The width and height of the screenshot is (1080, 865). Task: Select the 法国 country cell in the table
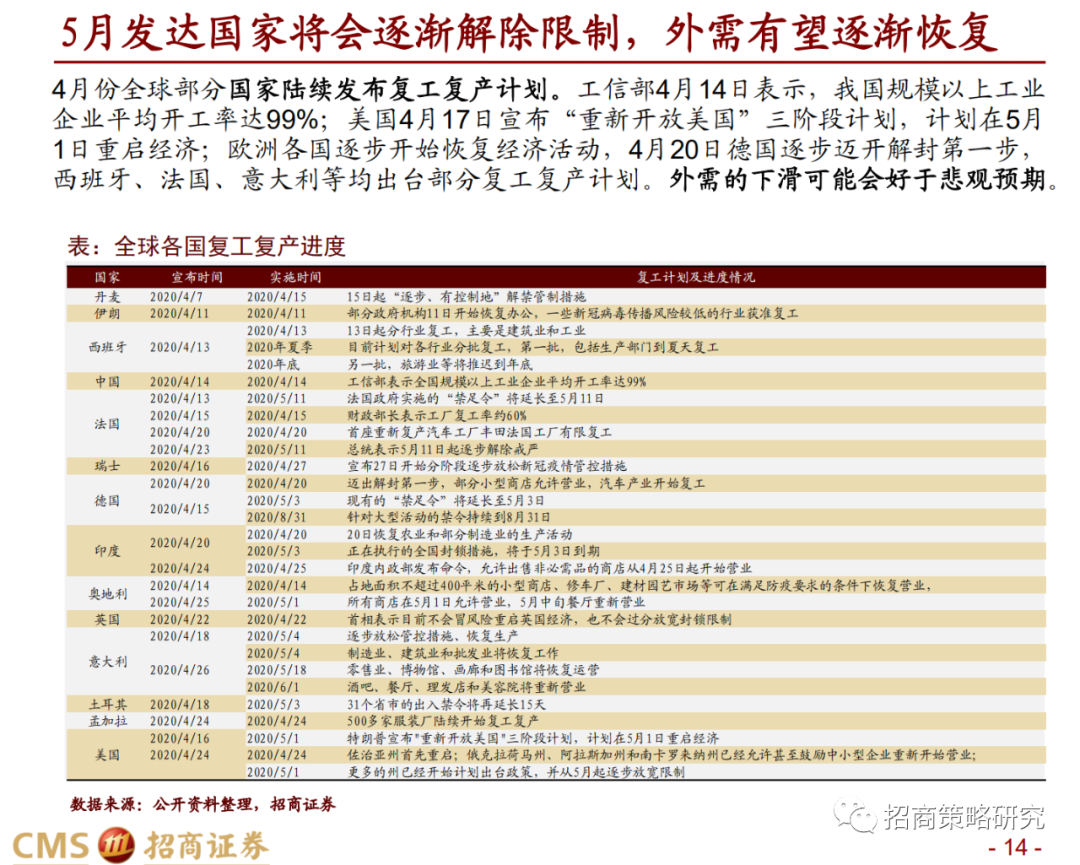[x=107, y=424]
